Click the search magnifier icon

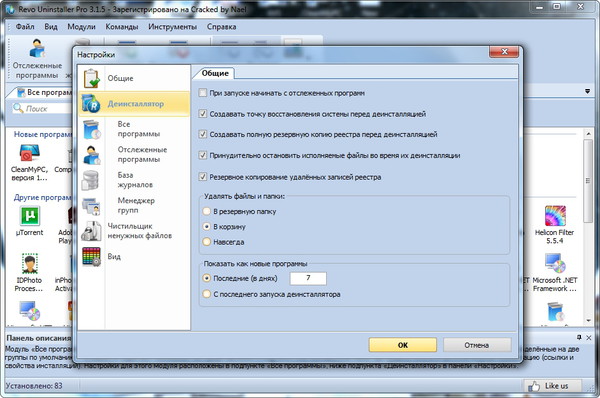[x=18, y=108]
